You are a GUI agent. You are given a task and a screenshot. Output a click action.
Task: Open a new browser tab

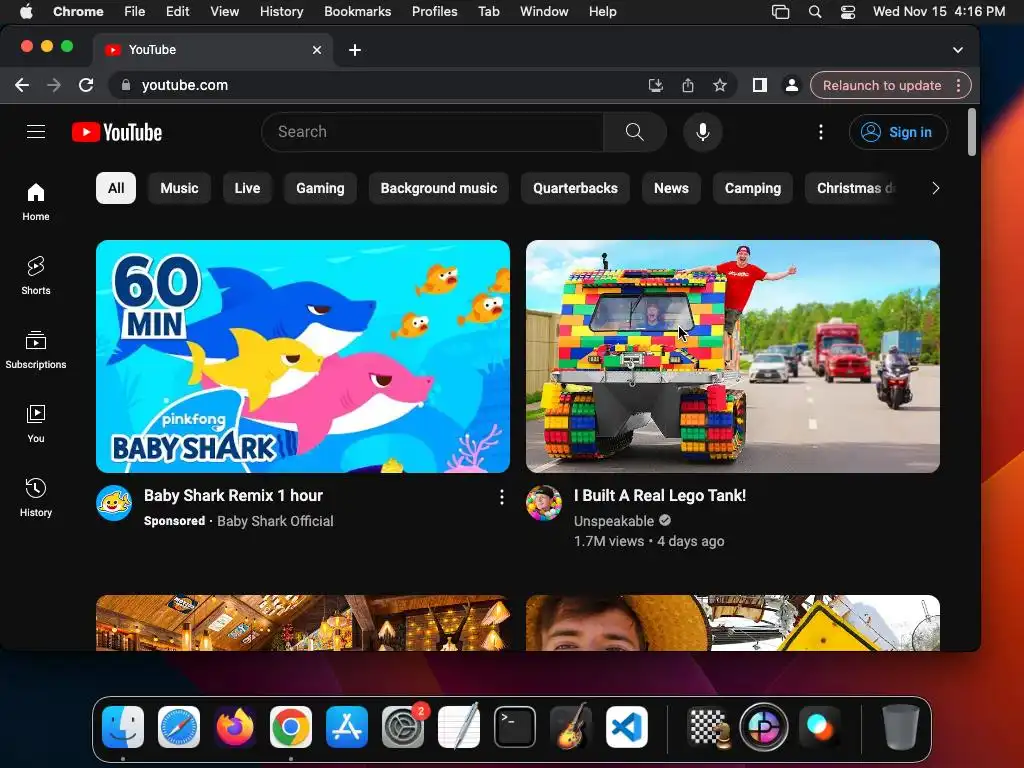[x=355, y=50]
